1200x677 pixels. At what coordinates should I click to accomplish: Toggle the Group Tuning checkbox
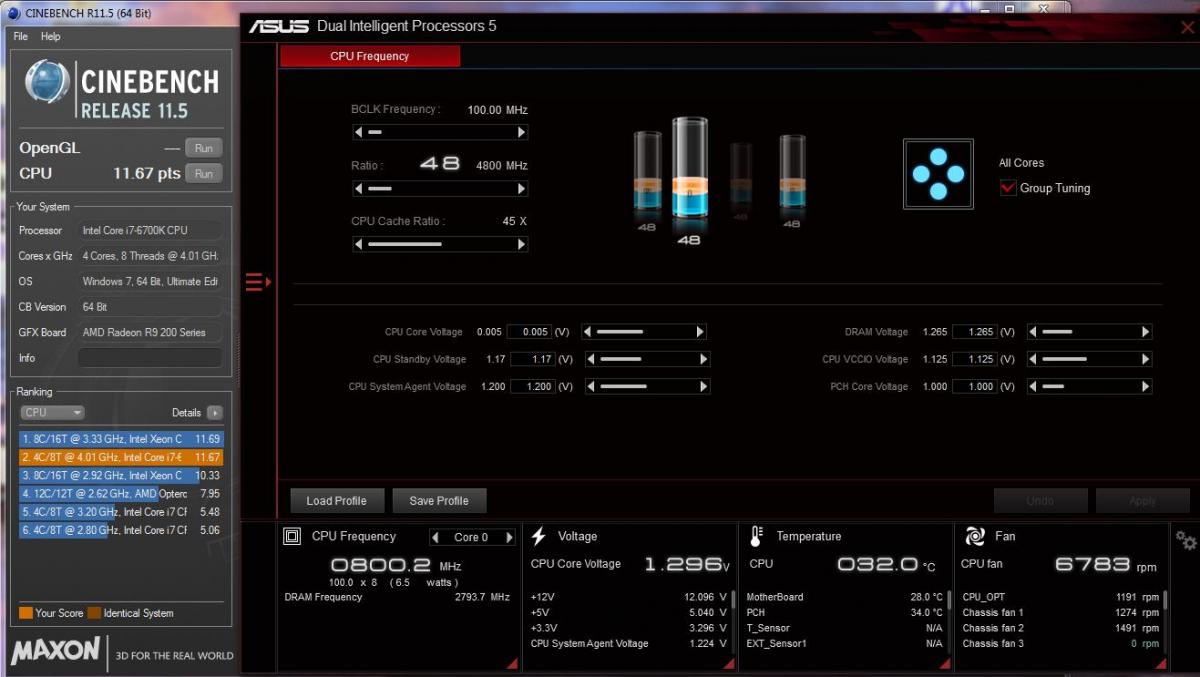coord(1008,188)
